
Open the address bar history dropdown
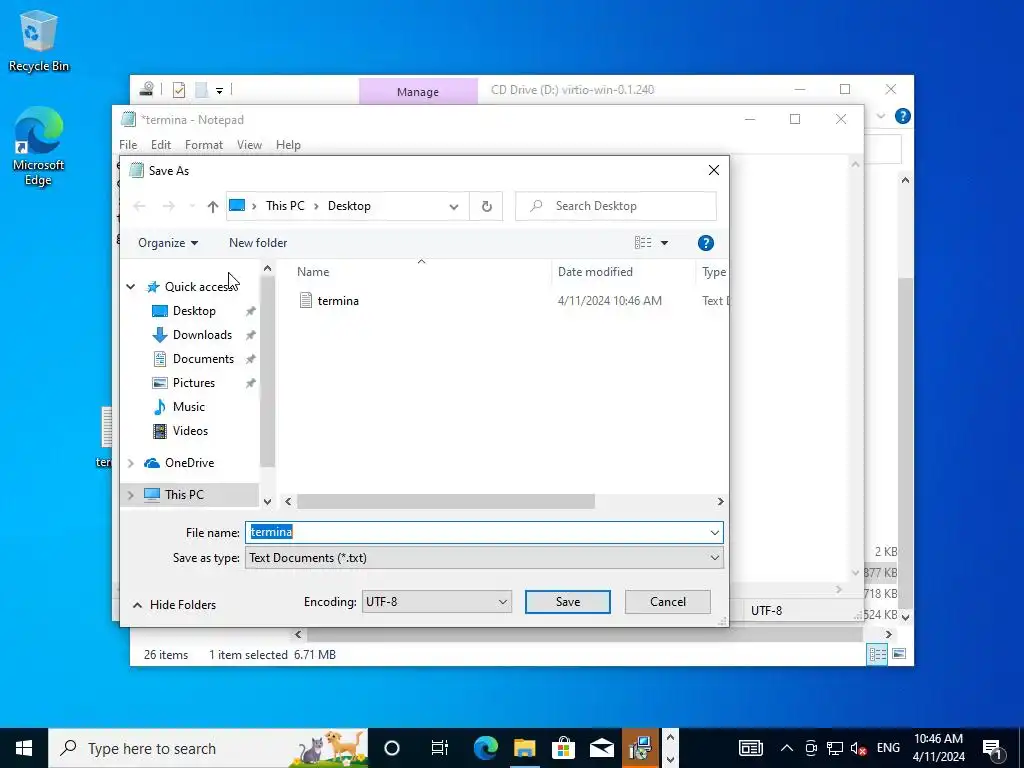click(454, 206)
